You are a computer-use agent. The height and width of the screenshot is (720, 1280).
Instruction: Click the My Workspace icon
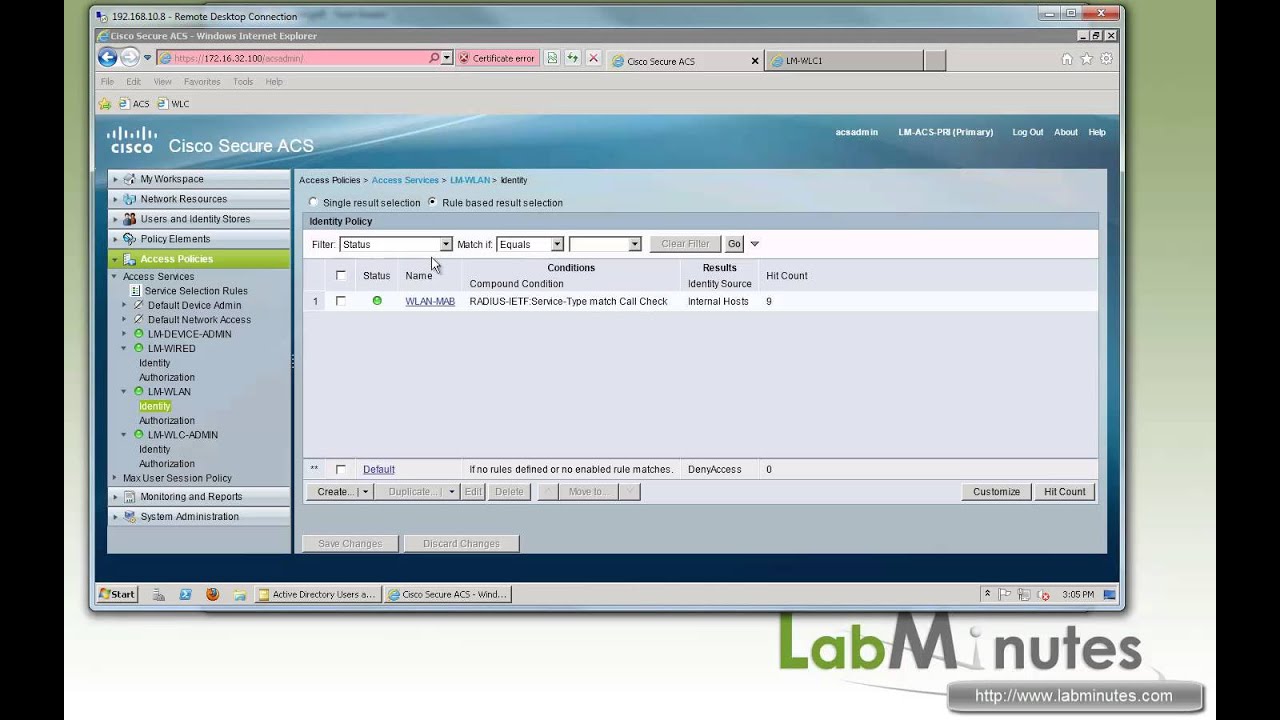130,179
